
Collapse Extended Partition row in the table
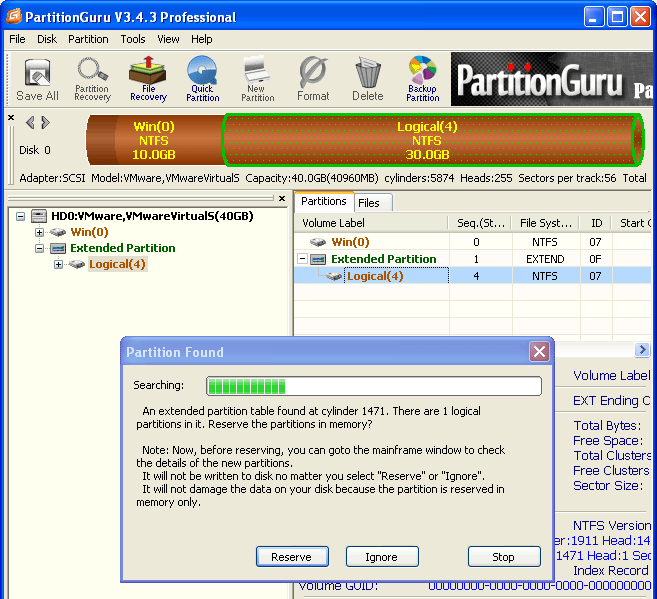point(302,259)
